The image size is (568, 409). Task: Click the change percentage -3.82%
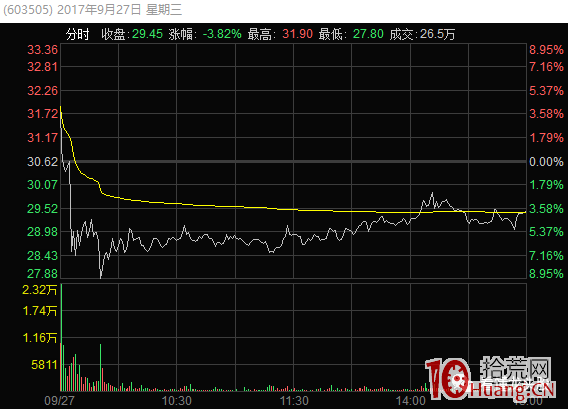[222, 34]
